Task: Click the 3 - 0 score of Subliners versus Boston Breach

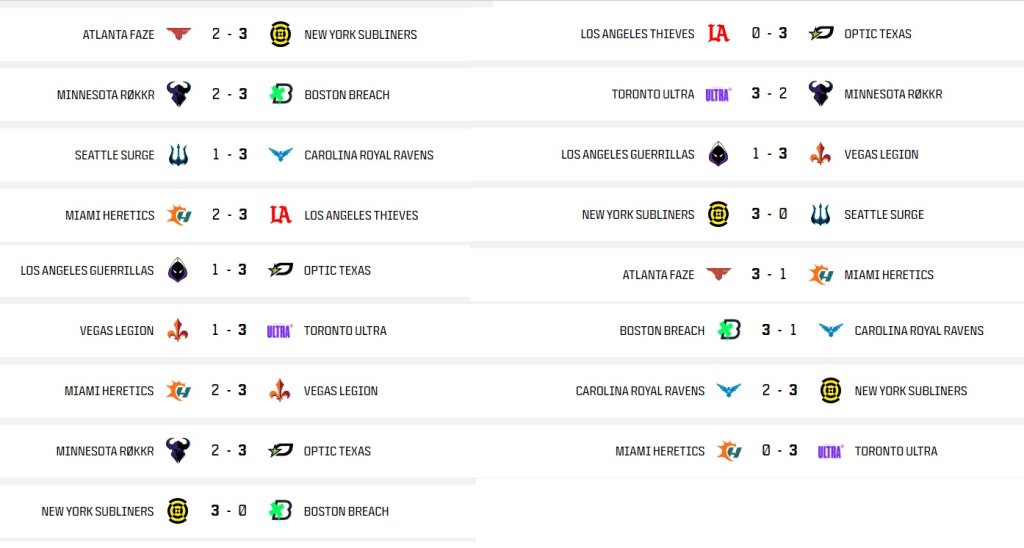Action: 229,511
